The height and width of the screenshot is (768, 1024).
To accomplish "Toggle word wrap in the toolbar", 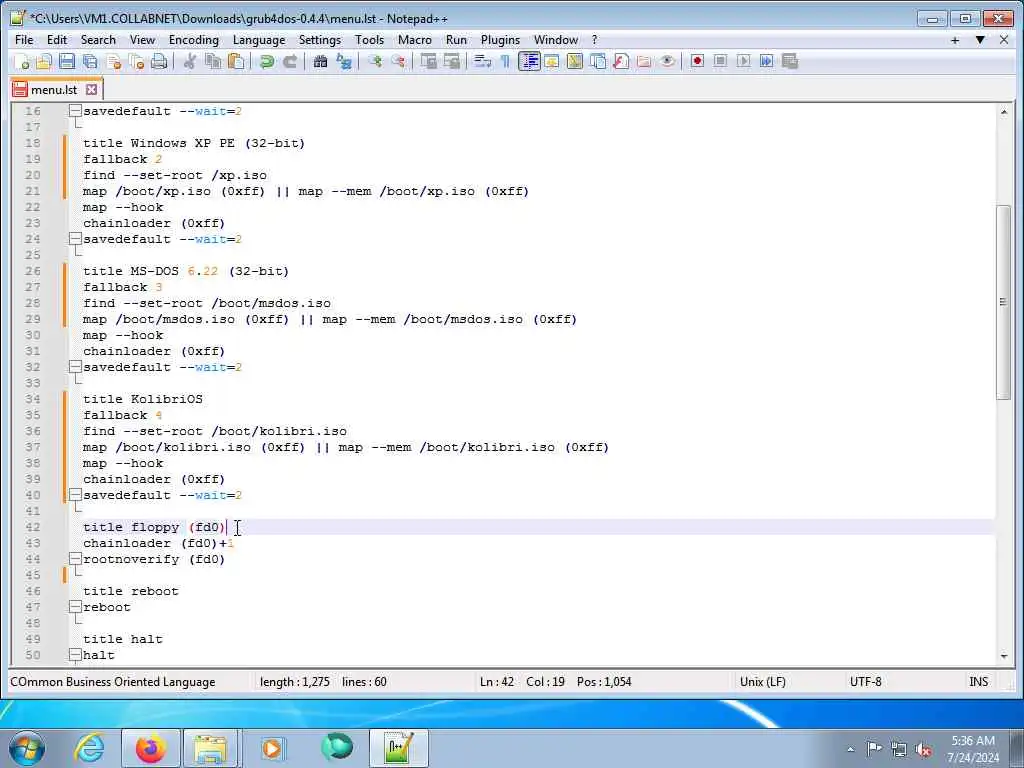I will click(x=482, y=61).
